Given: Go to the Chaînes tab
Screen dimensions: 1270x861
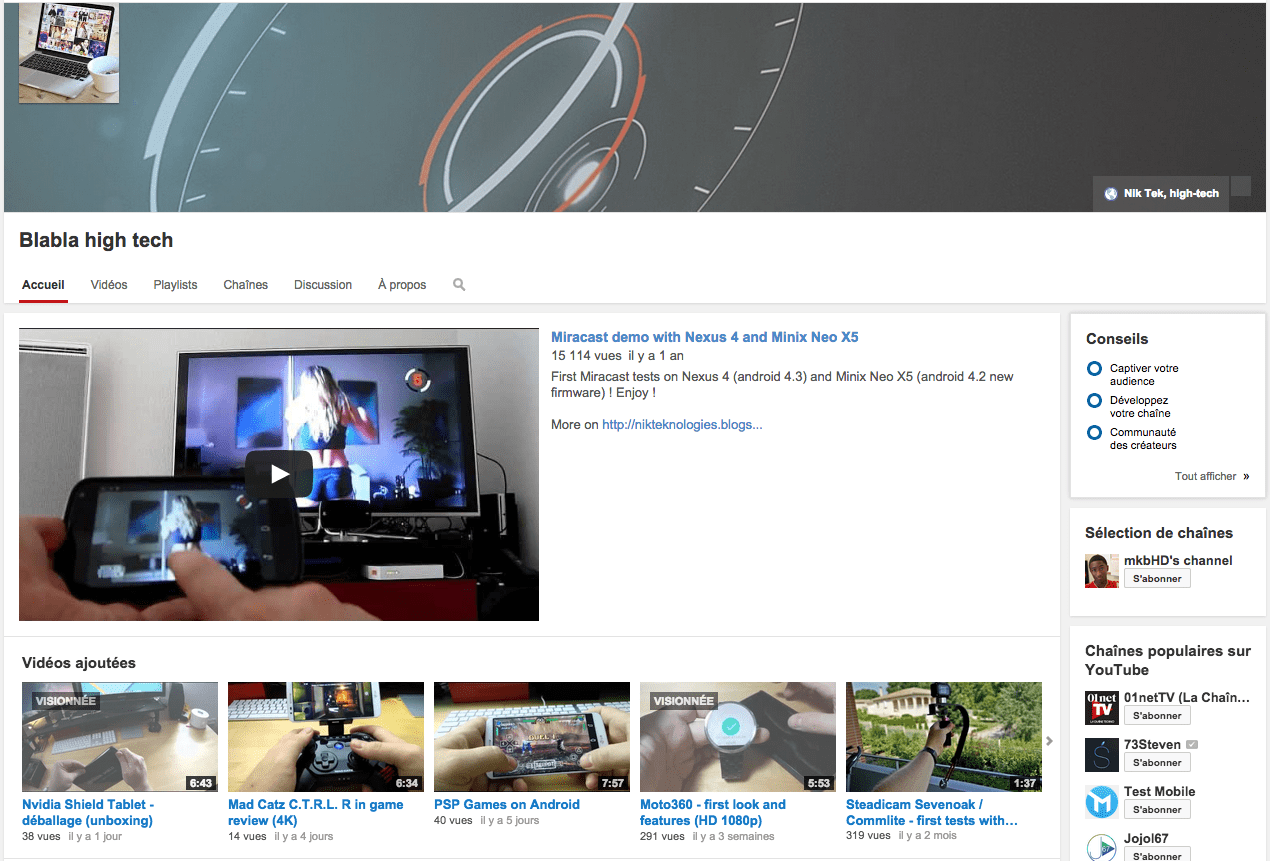Looking at the screenshot, I should tap(246, 285).
